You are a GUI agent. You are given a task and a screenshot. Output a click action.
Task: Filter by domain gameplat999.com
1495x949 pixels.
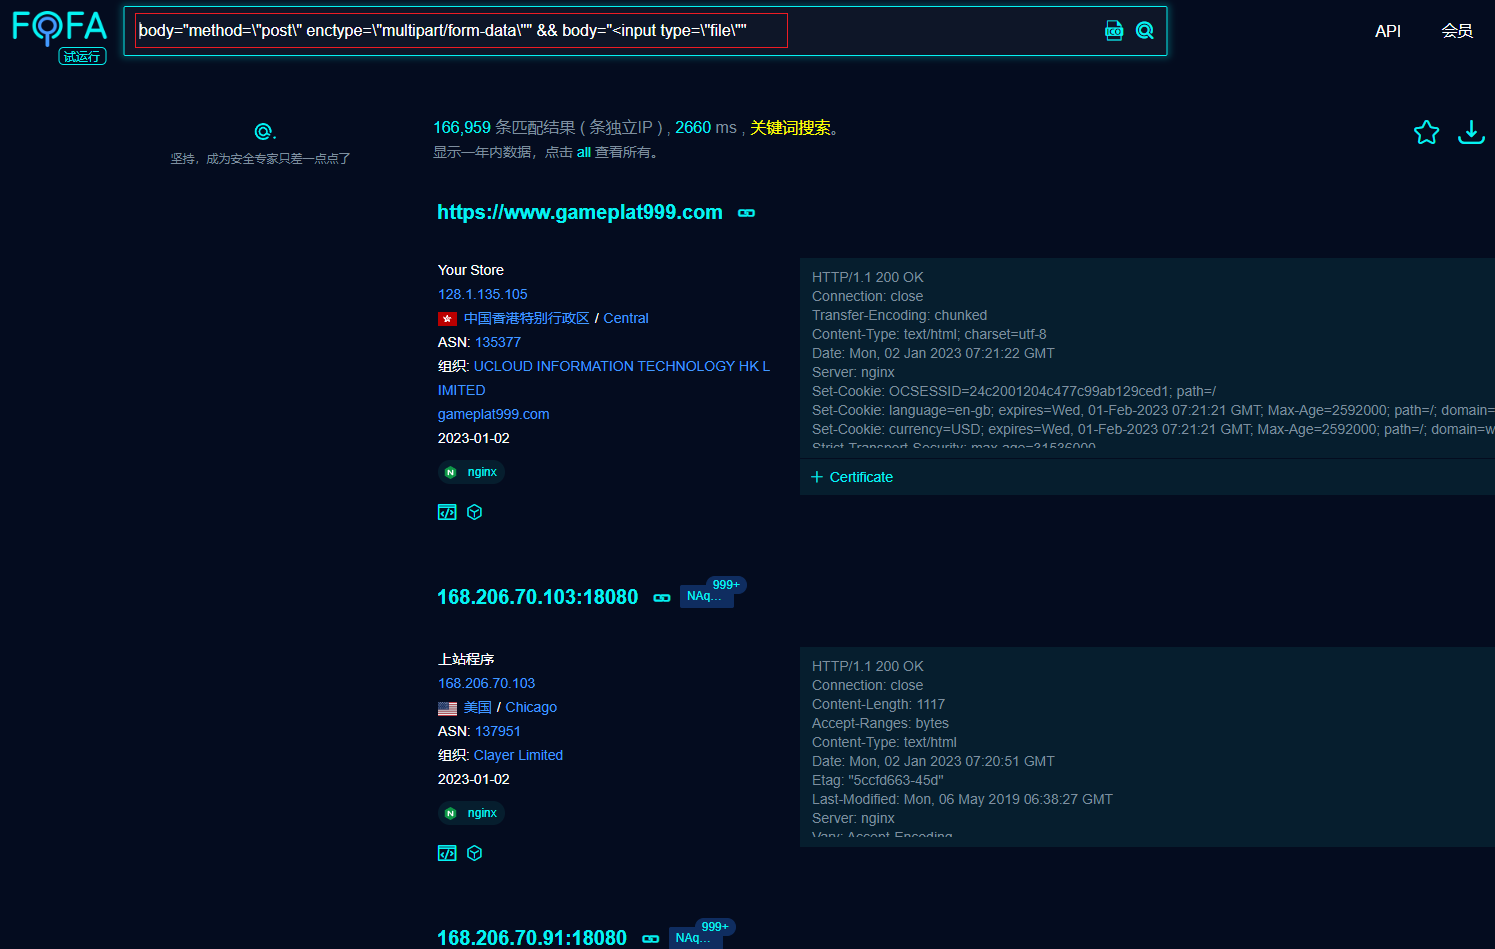[x=494, y=414]
